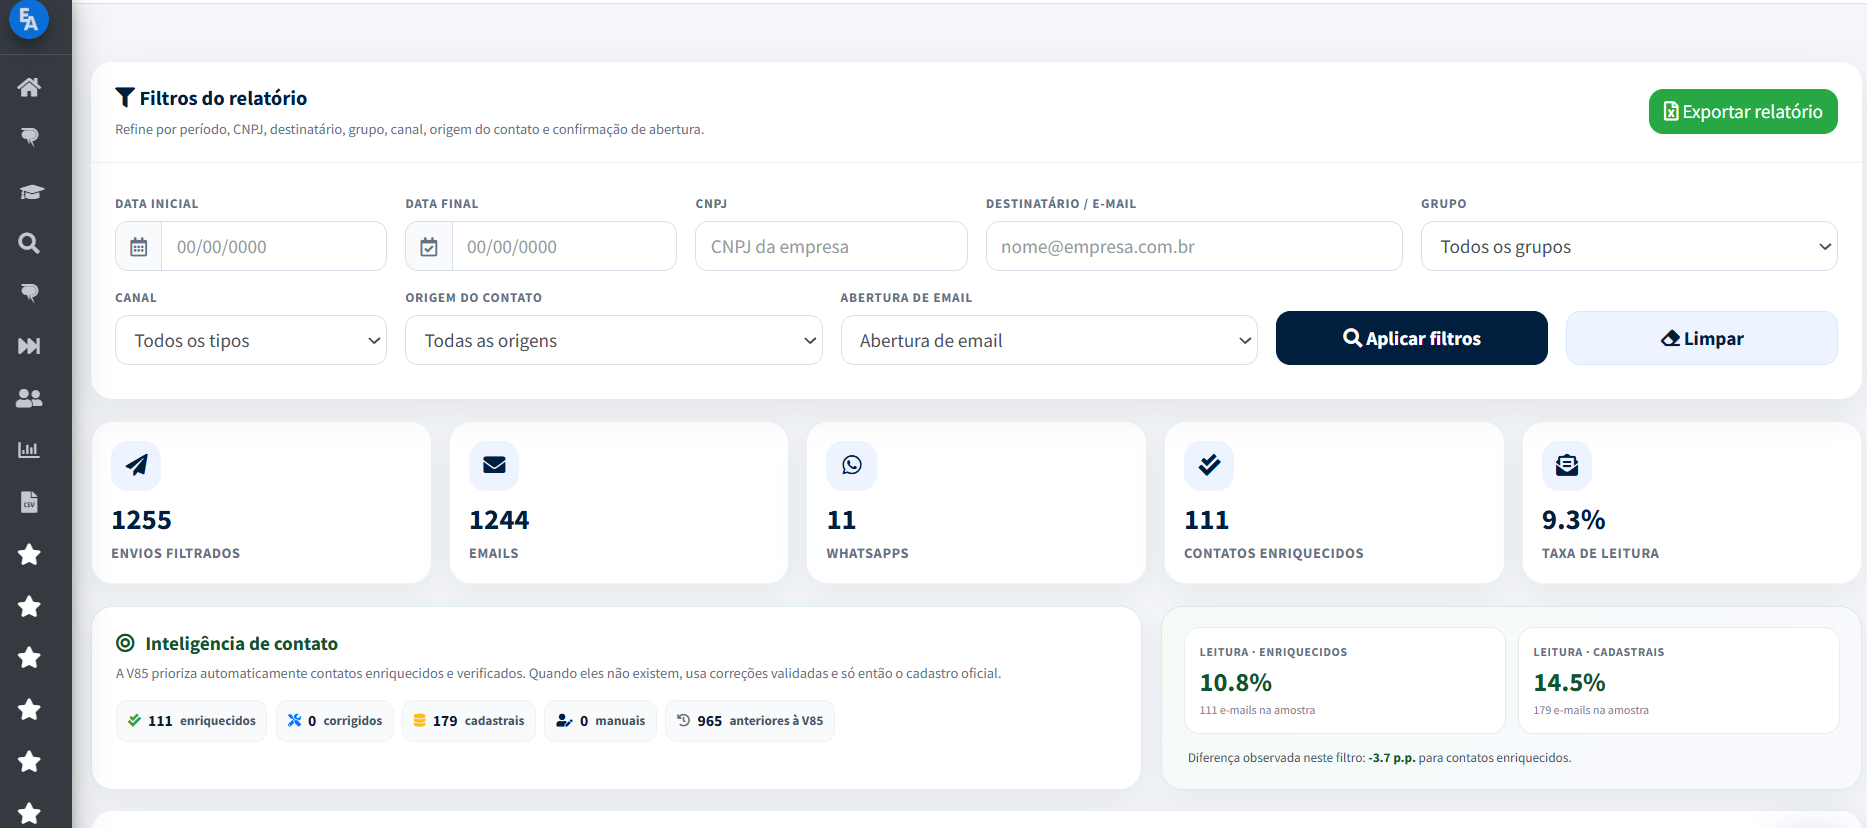The height and width of the screenshot is (828, 1867).
Task: Click the 179 e-mails na amostra text
Action: (x=1591, y=710)
